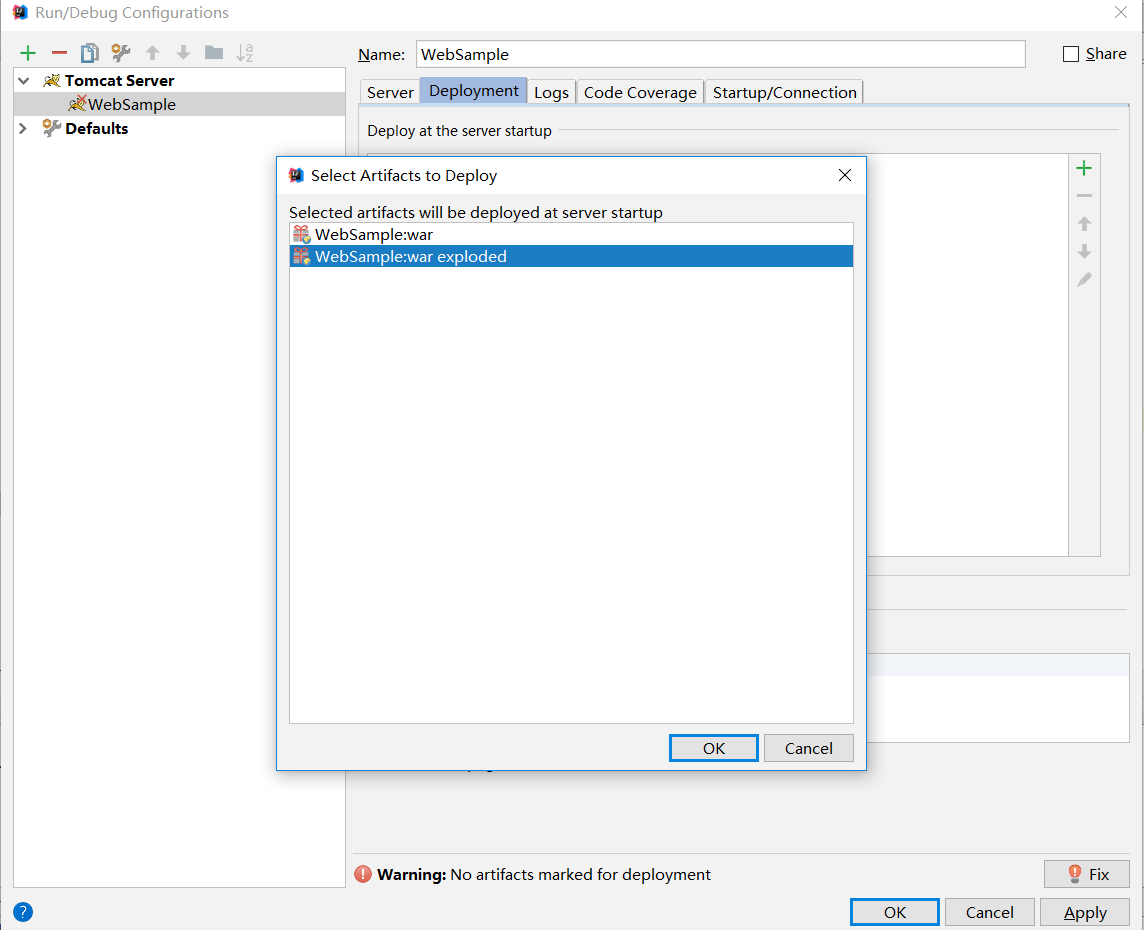This screenshot has height=930, width=1144.
Task: Move a deployment item up in the Deployment panel
Action: 1084,224
